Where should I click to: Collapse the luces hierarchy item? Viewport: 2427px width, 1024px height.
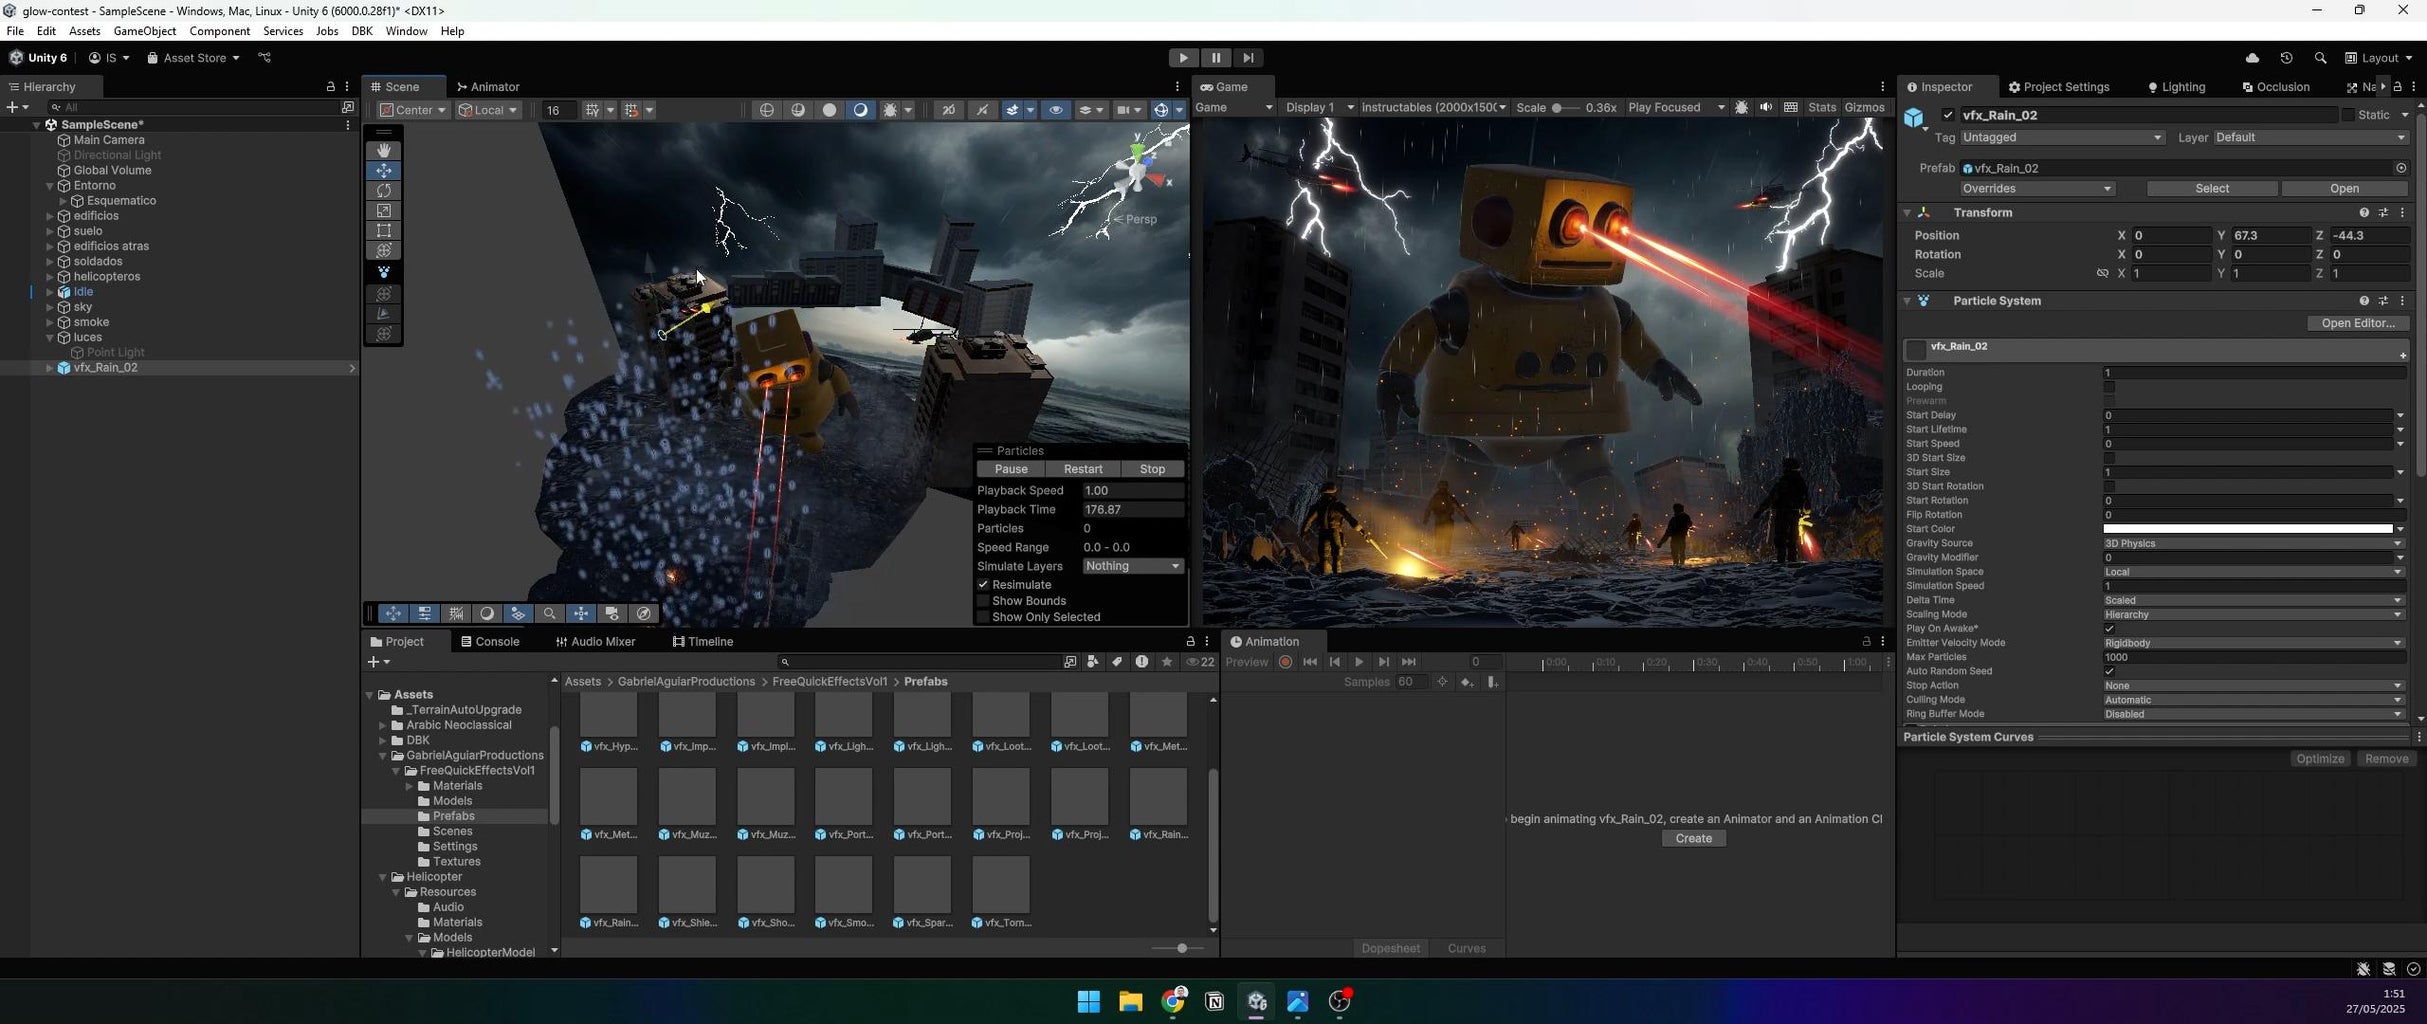[x=50, y=338]
